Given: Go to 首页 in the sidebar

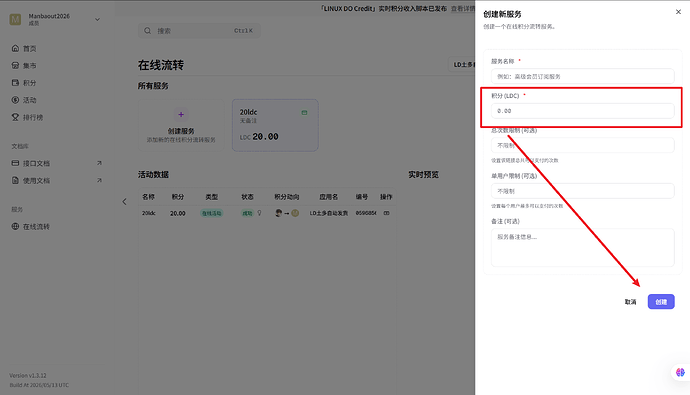Looking at the screenshot, I should click(29, 48).
